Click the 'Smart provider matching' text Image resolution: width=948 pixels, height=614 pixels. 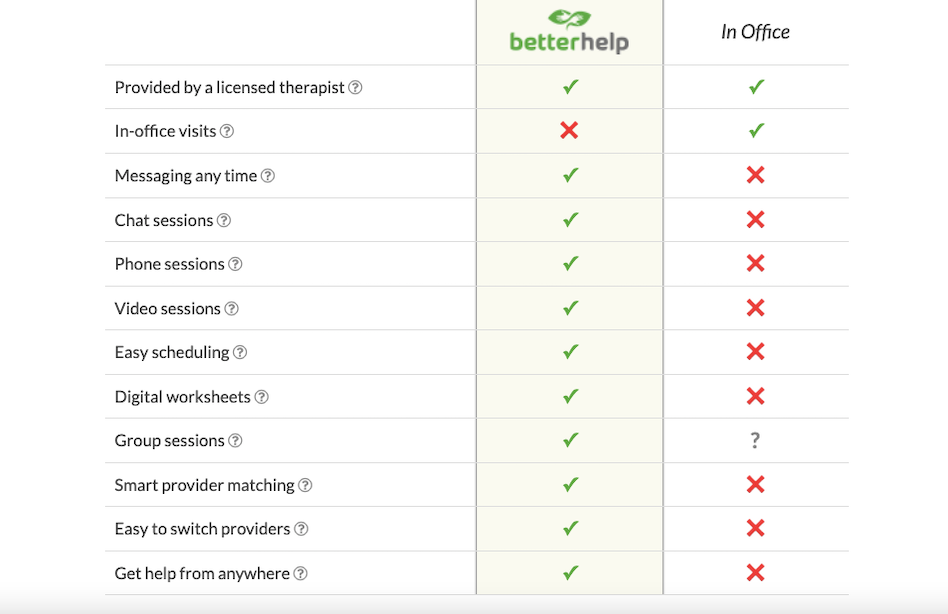click(x=204, y=486)
